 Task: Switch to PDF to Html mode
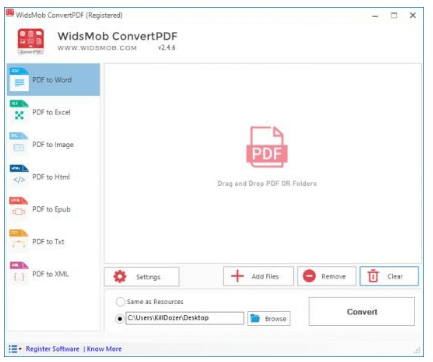(x=53, y=177)
